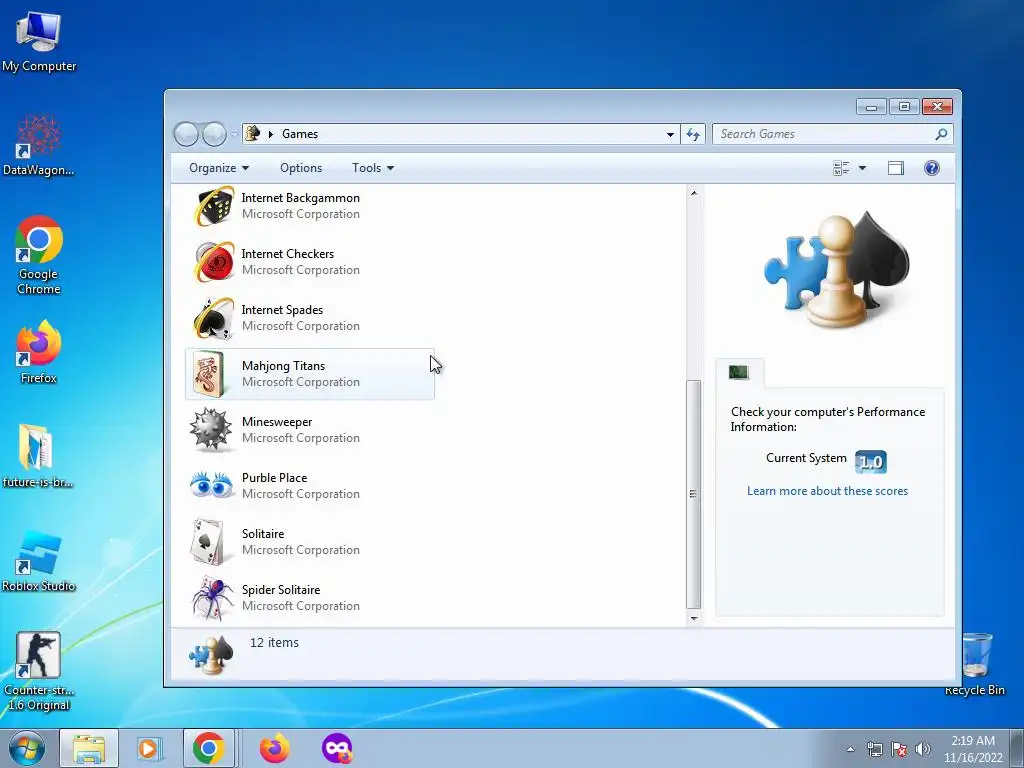Click the Windows Experience Index 1.0 badge
The height and width of the screenshot is (768, 1024).
pos(871,462)
